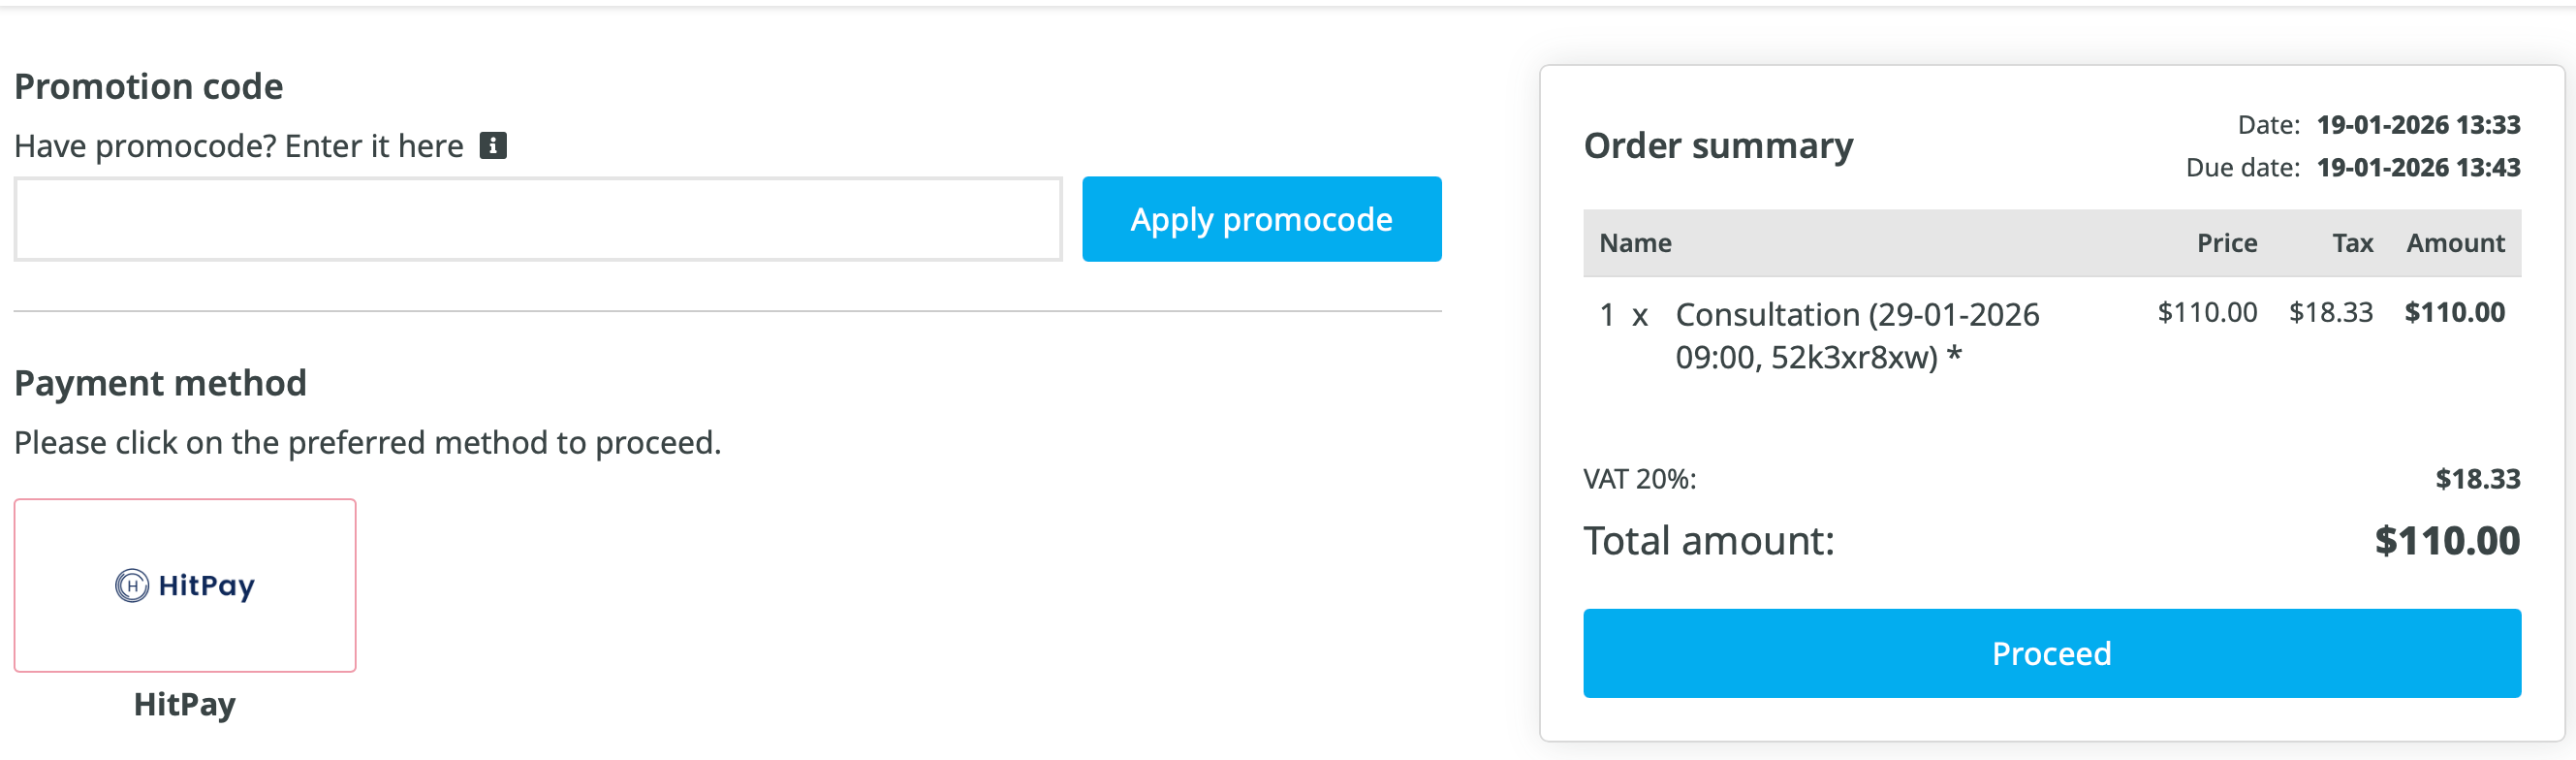Click the due date value 19-01-2026 13:43
Screen dimensions: 2576x760
click(x=2418, y=167)
